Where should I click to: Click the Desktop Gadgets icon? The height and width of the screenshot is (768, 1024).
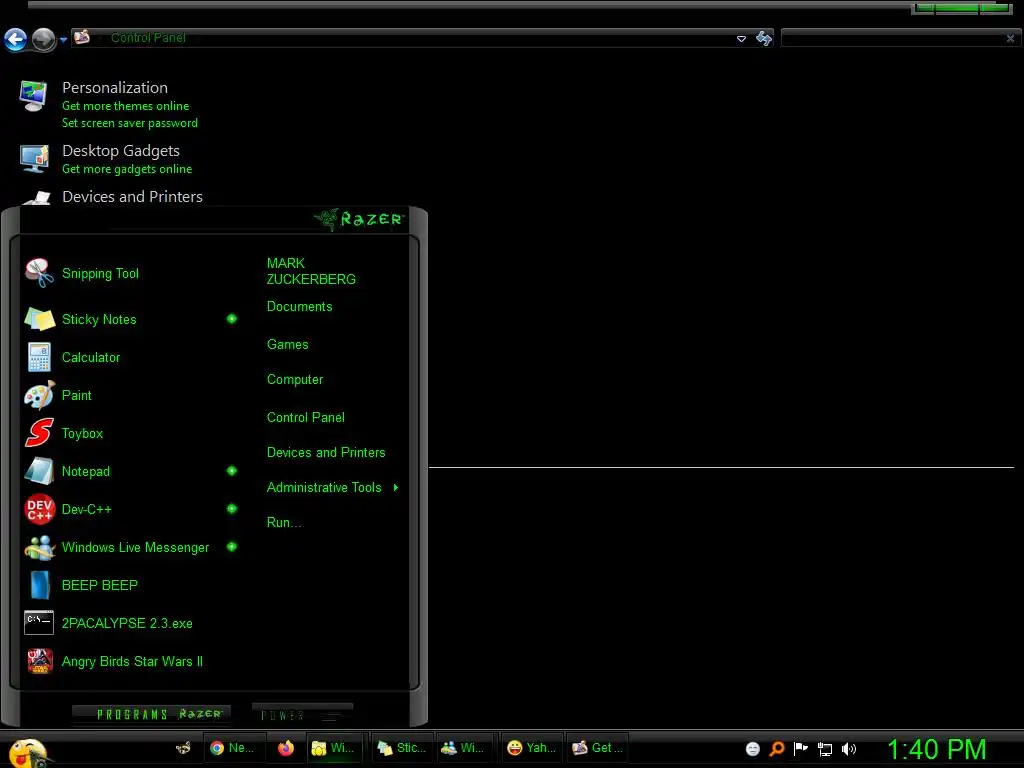pos(34,159)
